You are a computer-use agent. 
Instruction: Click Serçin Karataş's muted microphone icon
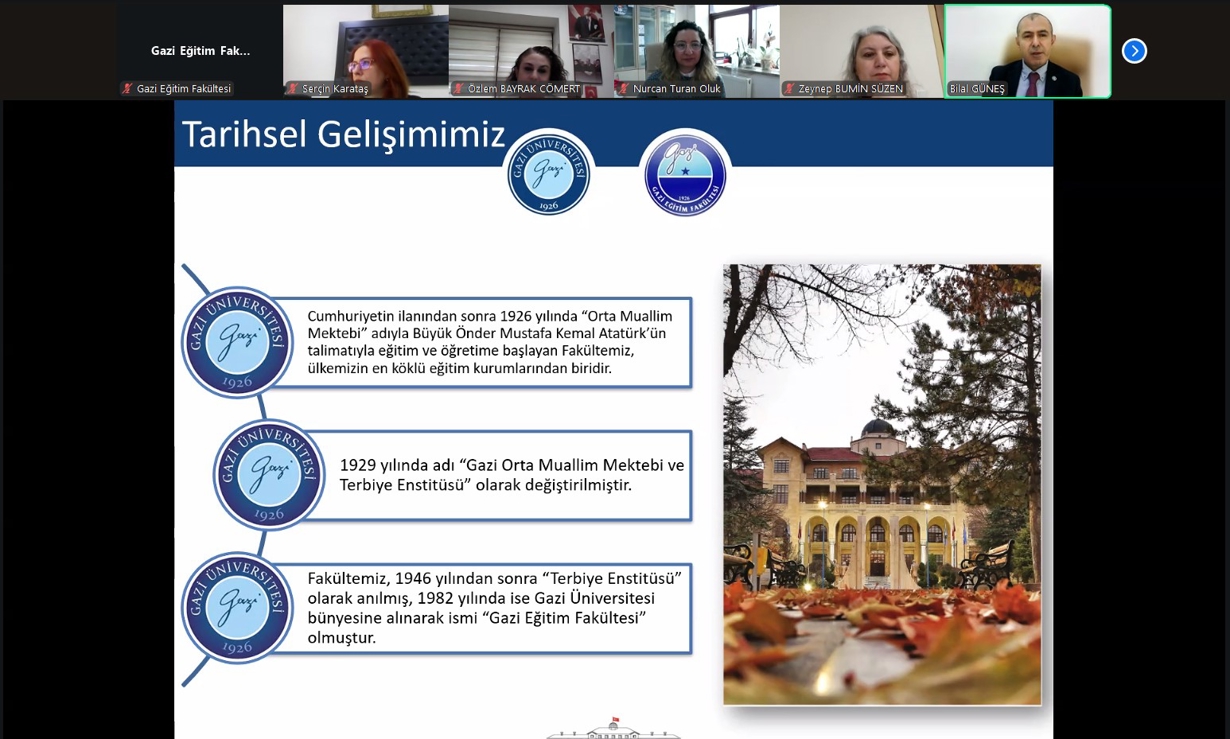(294, 89)
